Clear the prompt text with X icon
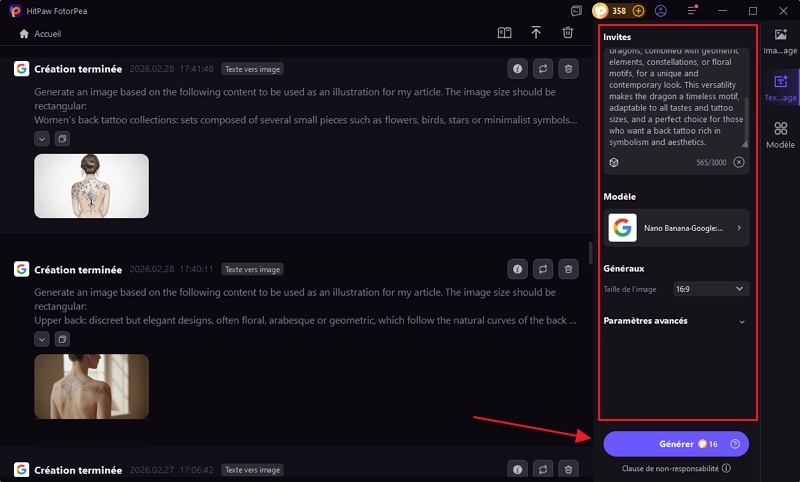800x482 pixels. click(x=739, y=162)
